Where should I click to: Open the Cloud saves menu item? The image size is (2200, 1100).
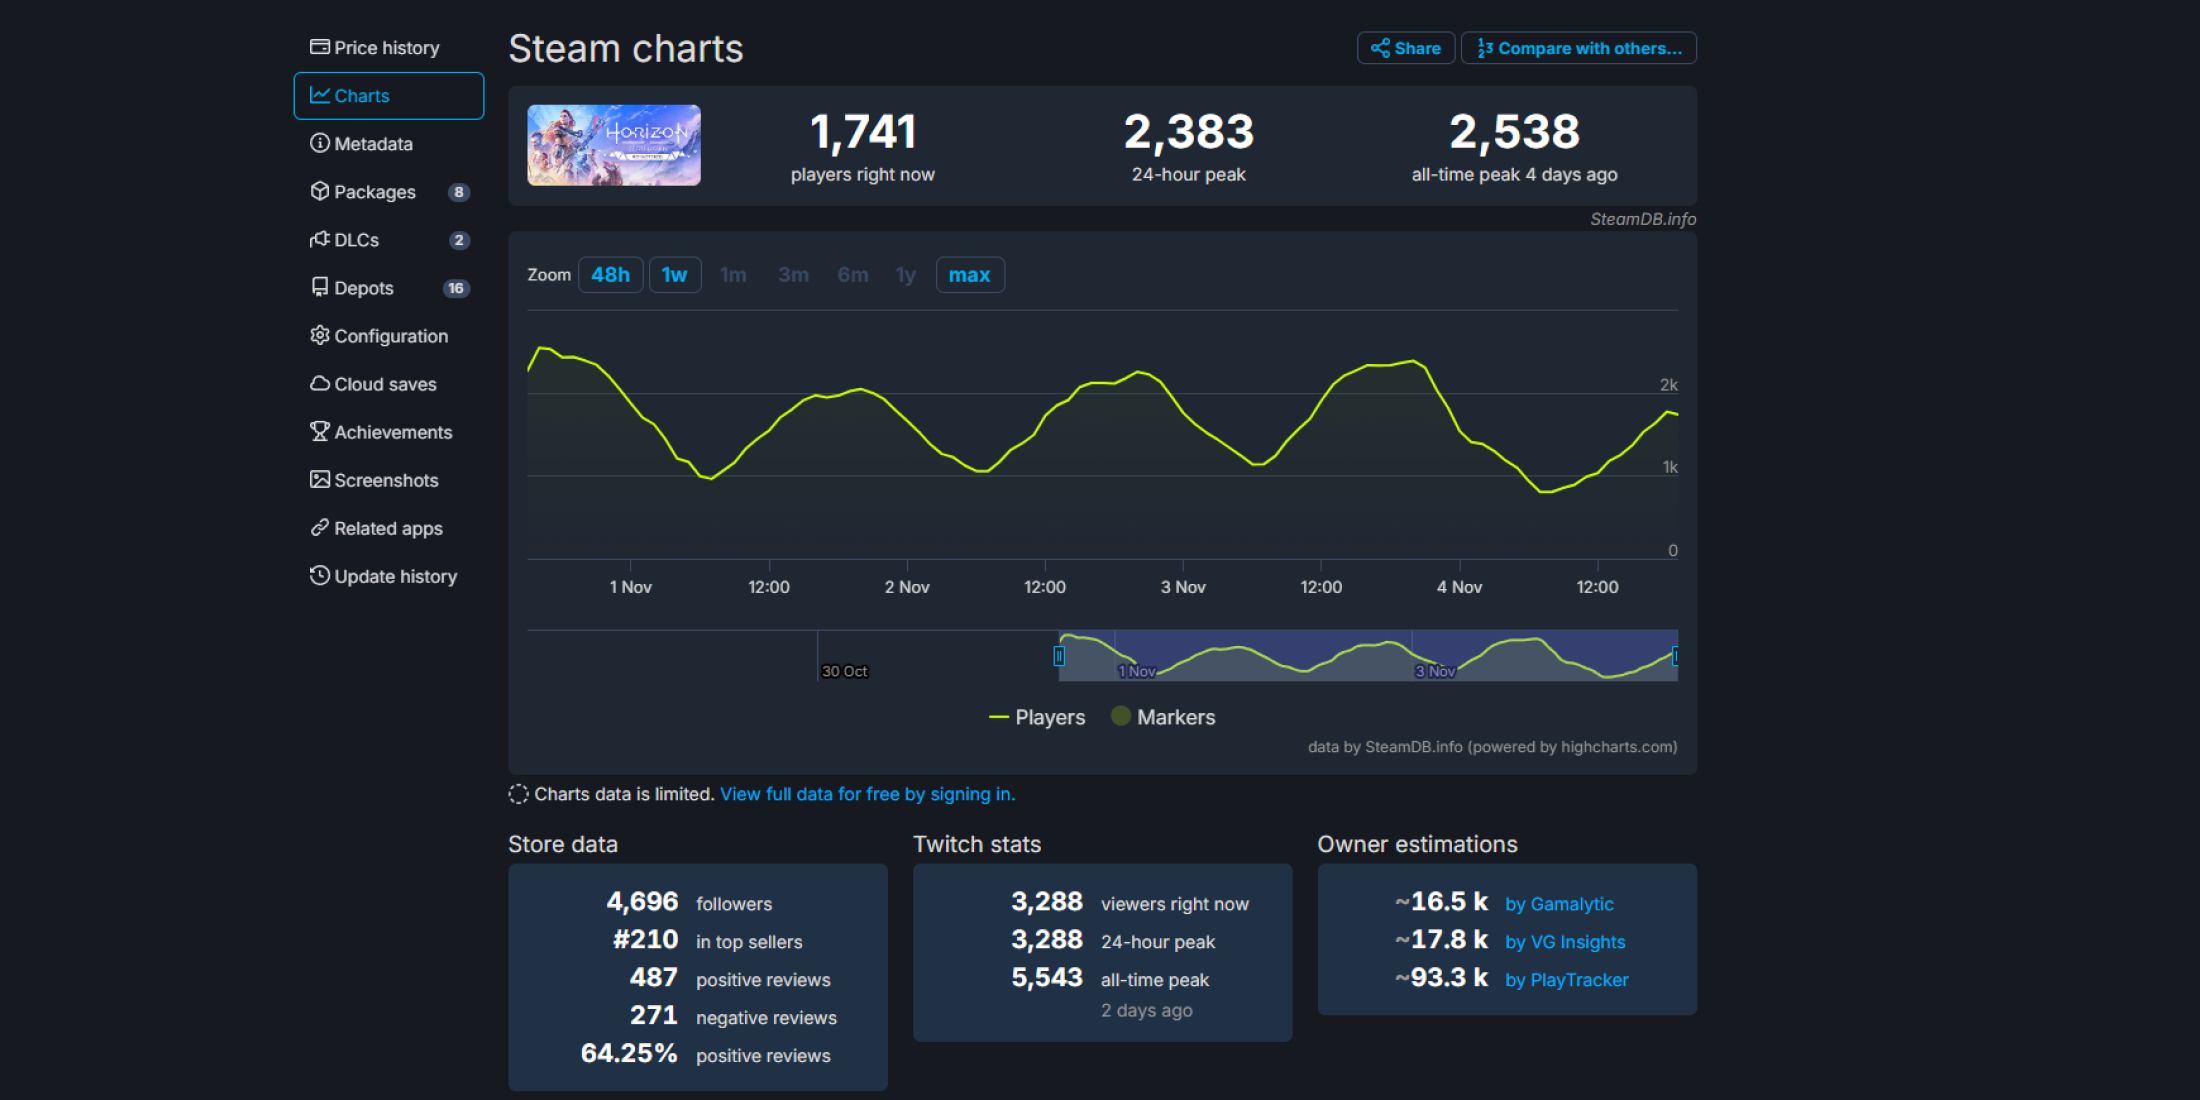388,384
